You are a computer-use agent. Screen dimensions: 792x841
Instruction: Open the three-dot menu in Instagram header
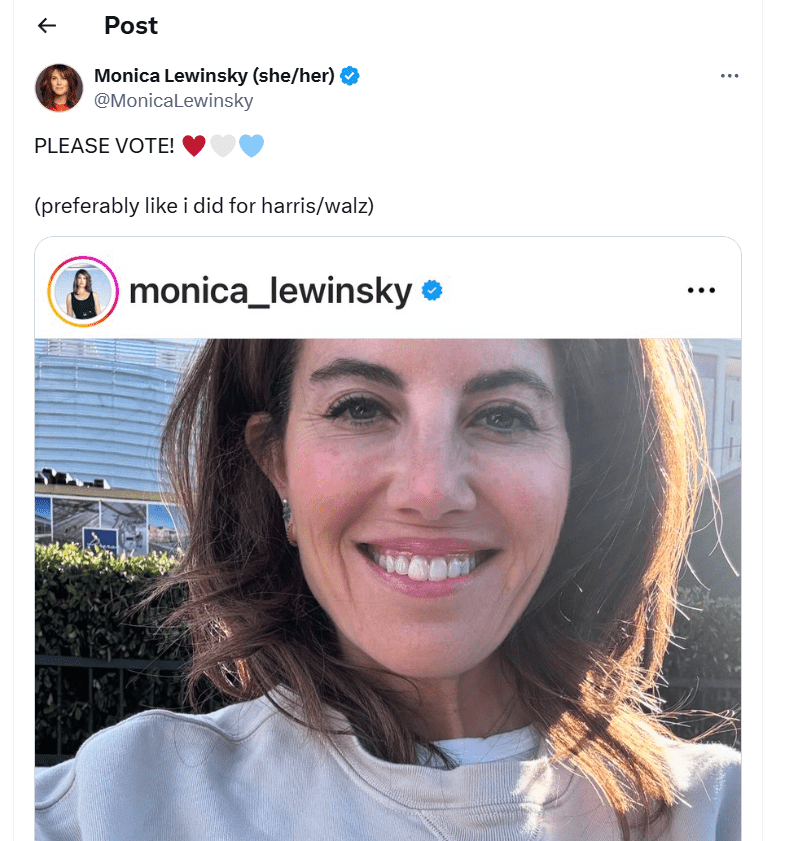coord(701,291)
